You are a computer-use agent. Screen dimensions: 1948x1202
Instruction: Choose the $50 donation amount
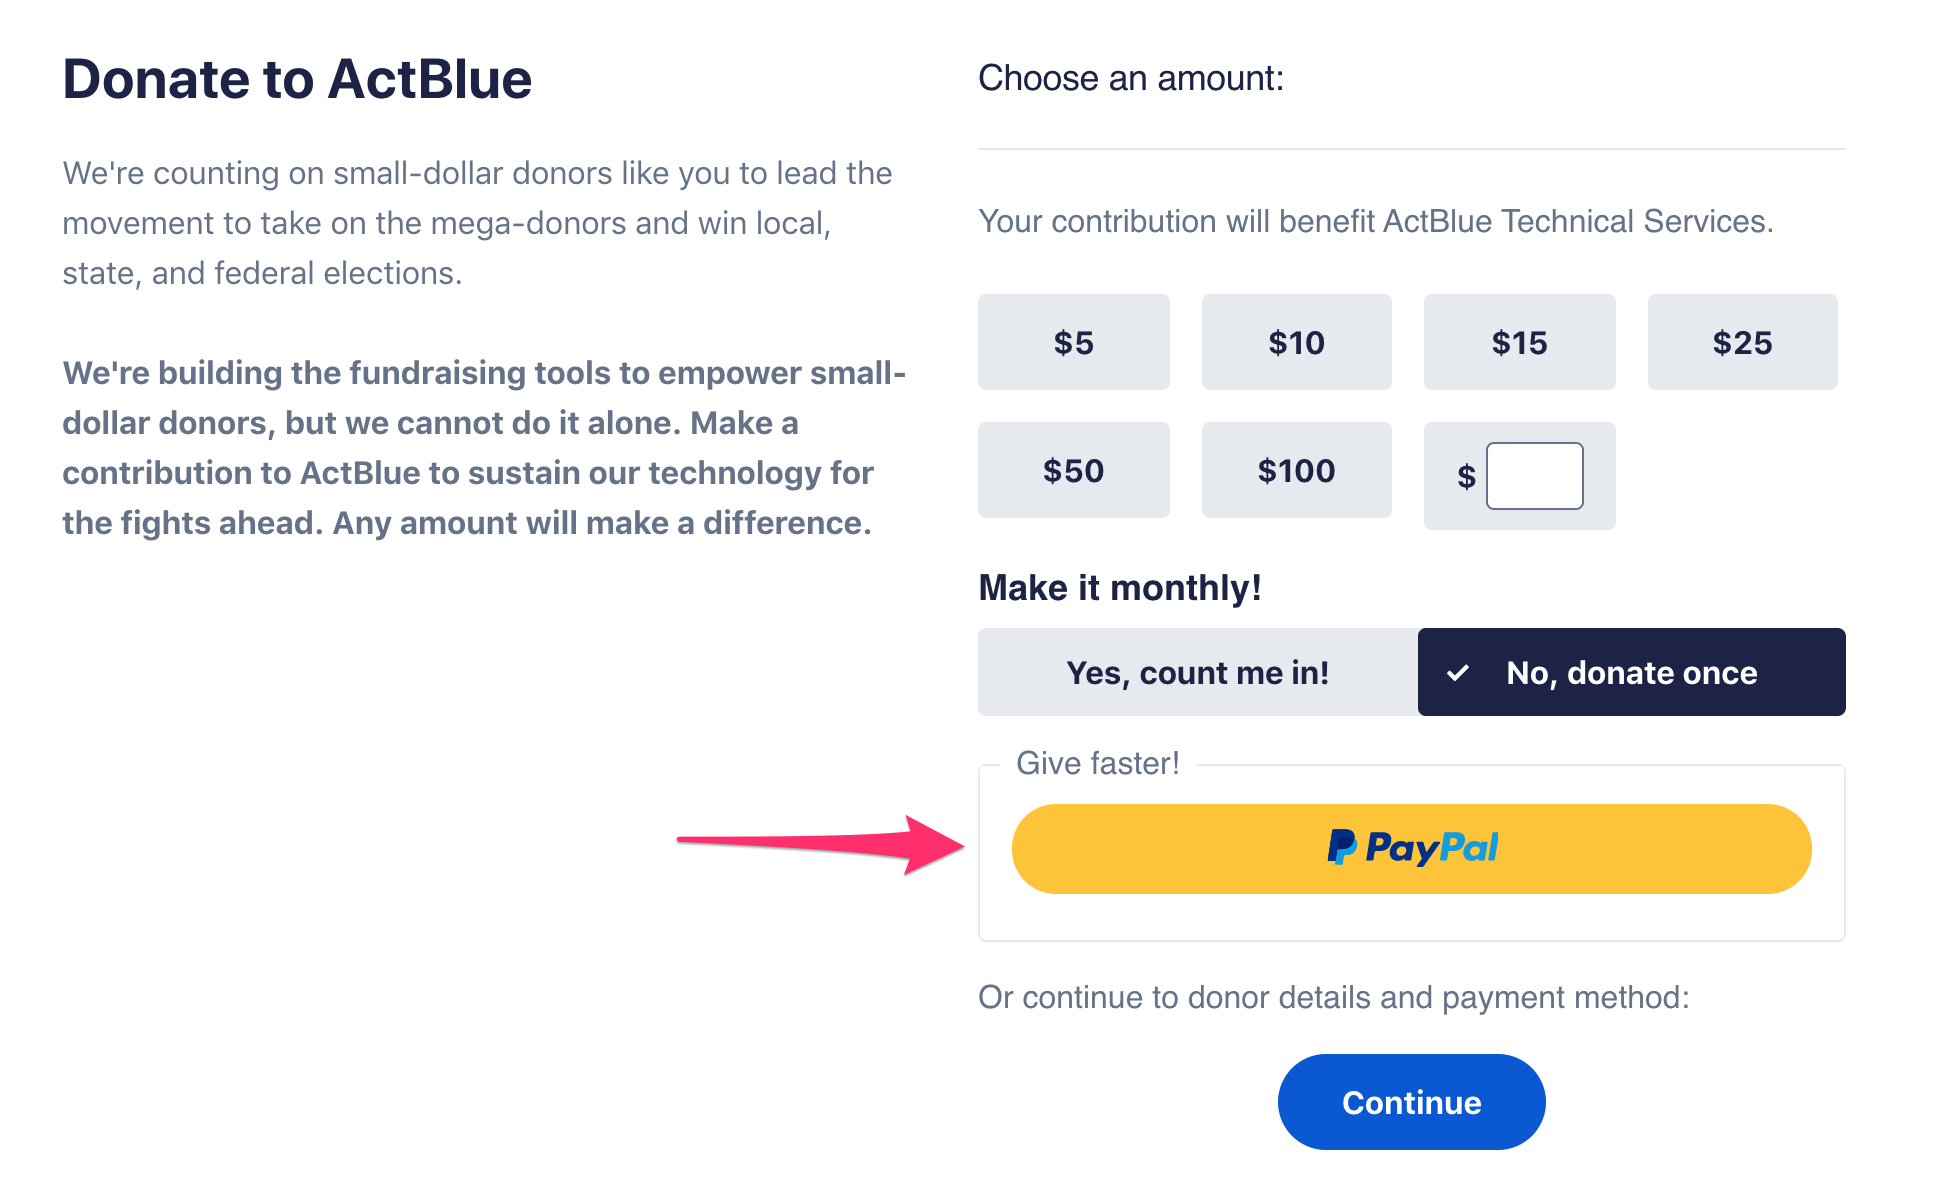point(1073,470)
